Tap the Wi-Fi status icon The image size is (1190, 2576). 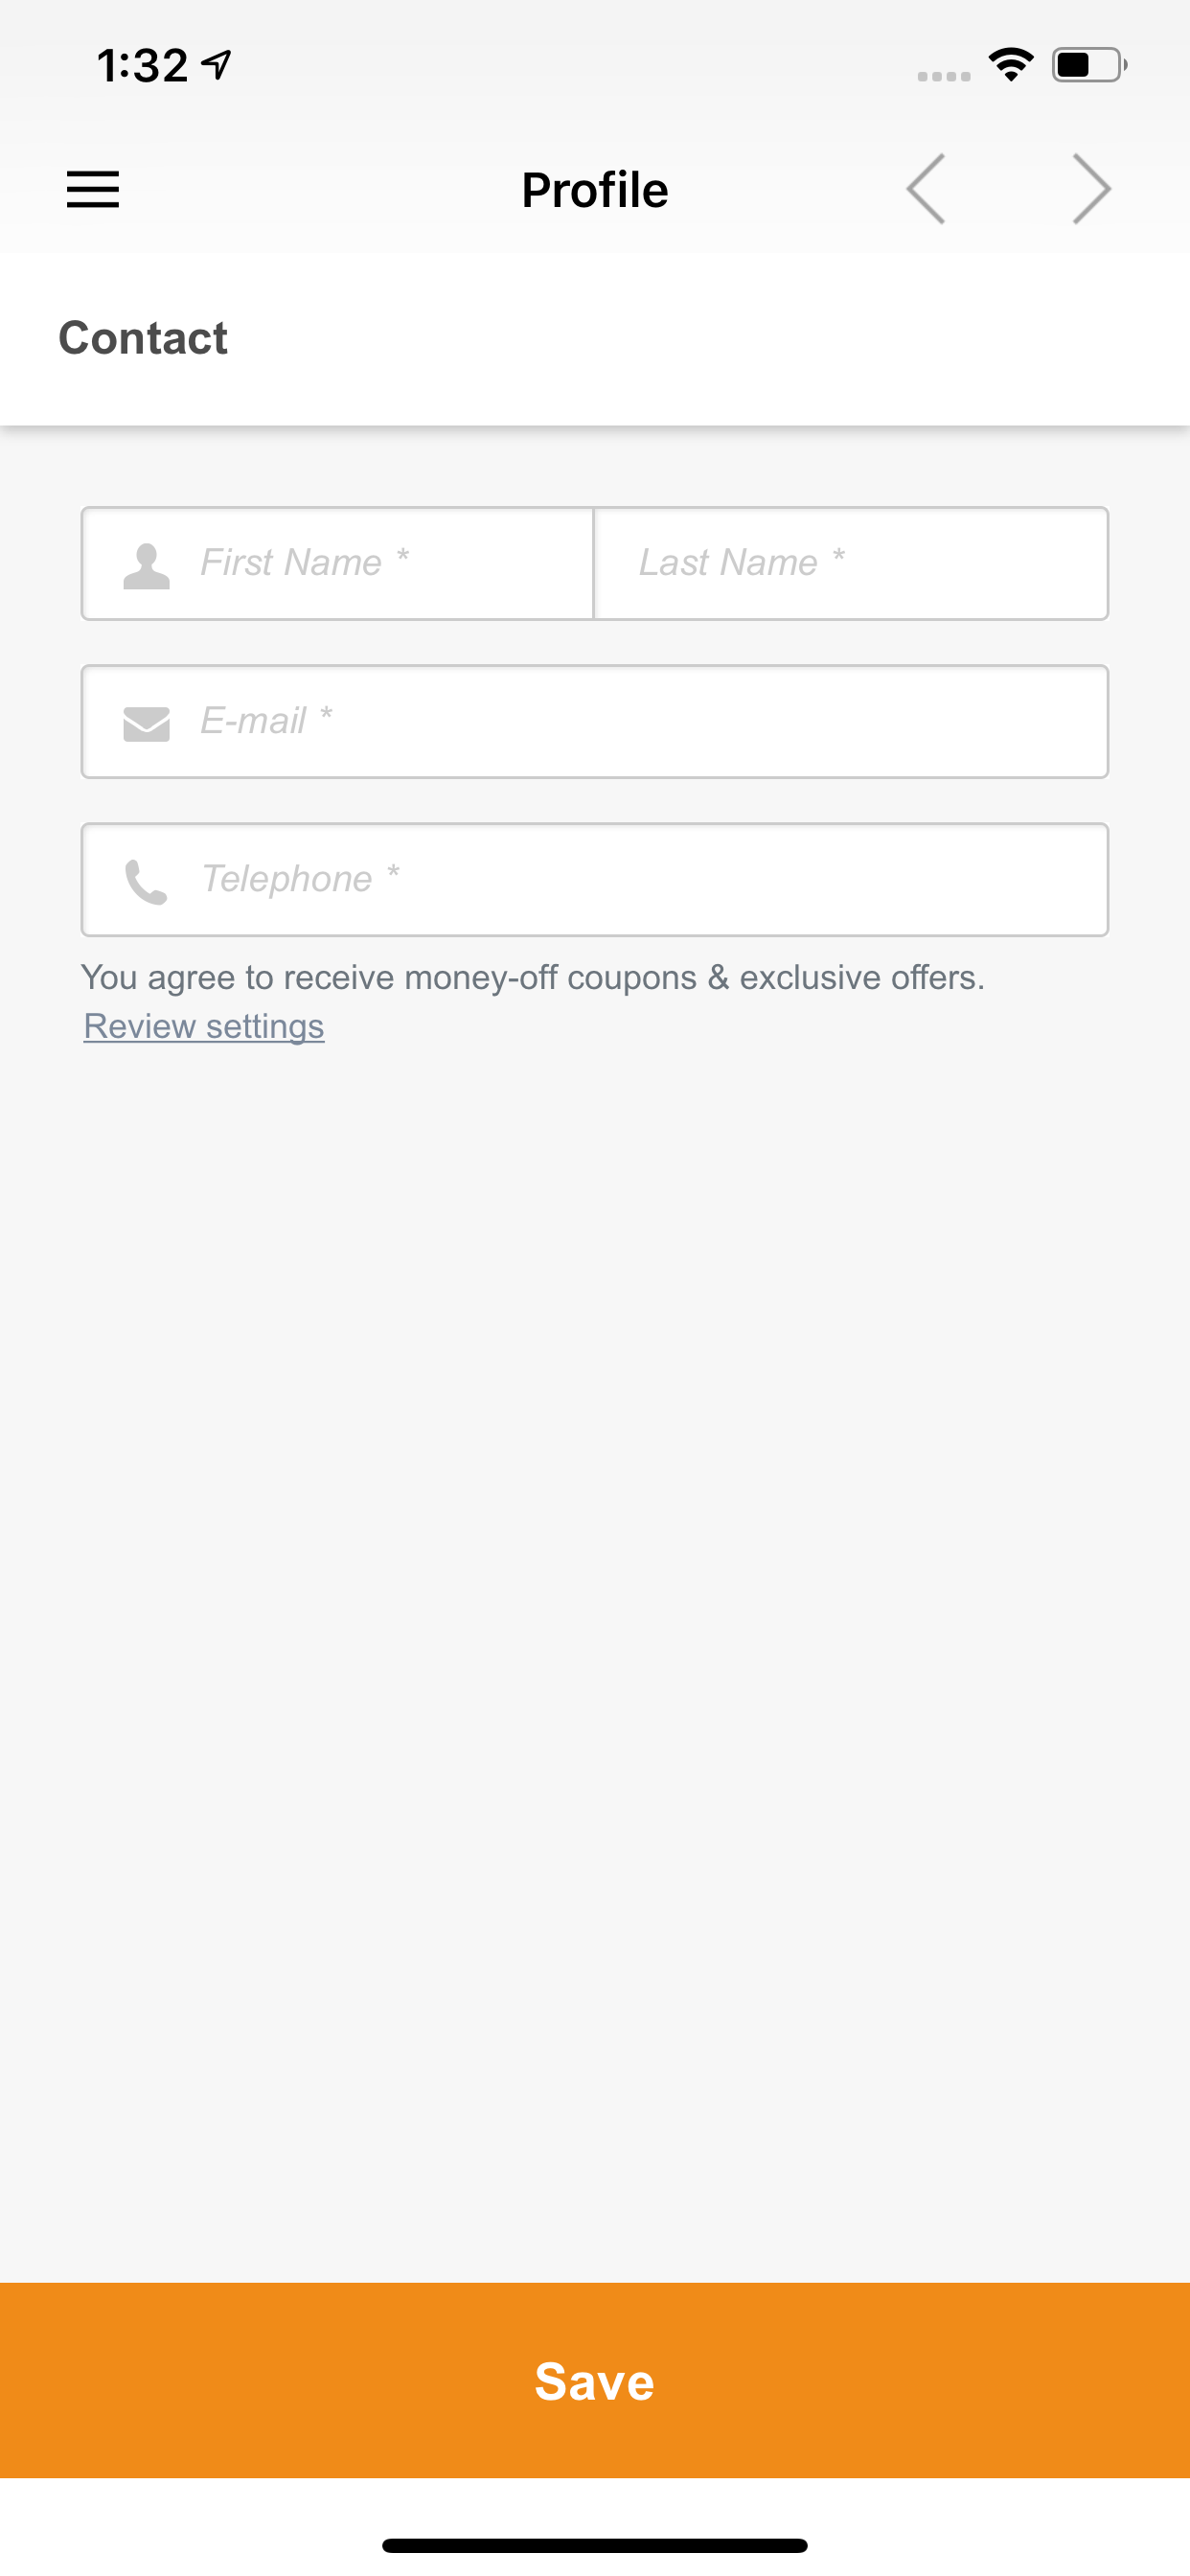point(1011,65)
